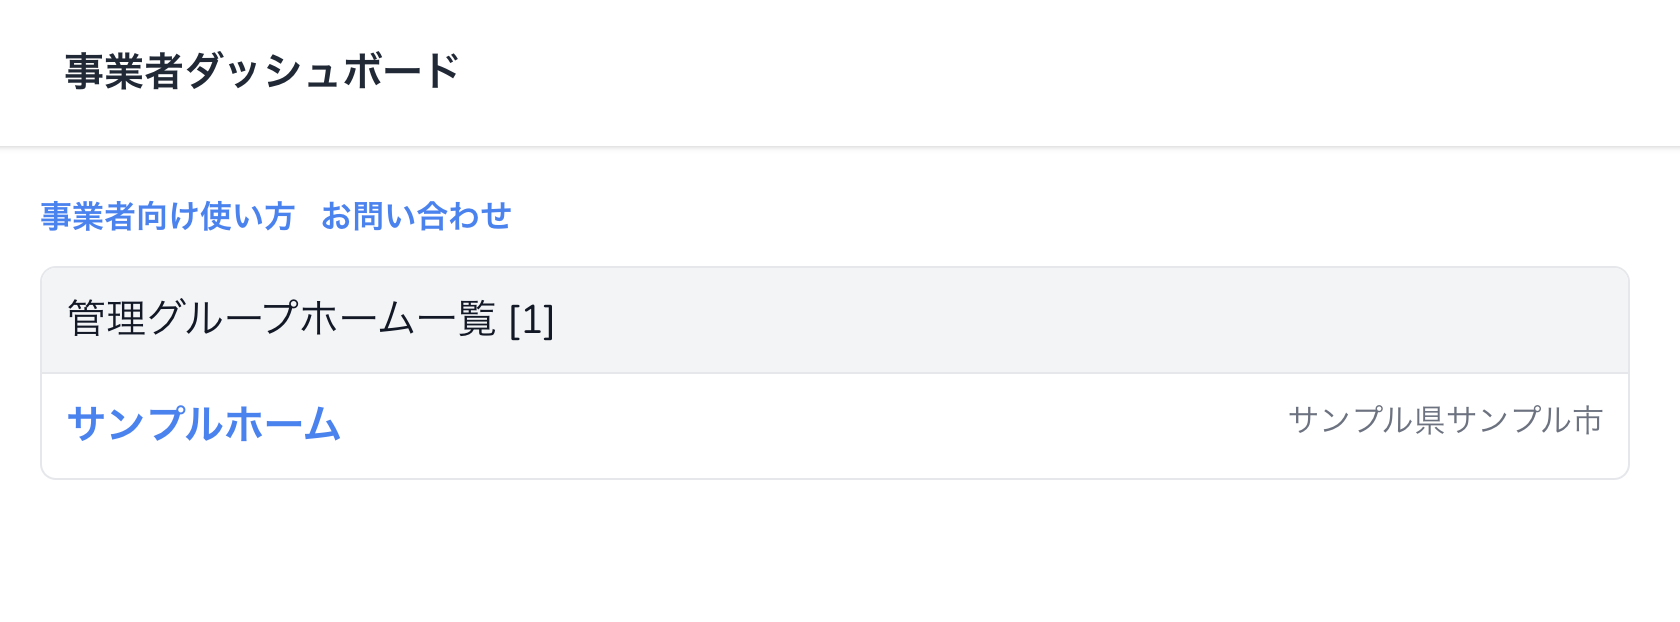
Task: Click the [1] count in list header
Action: (531, 321)
